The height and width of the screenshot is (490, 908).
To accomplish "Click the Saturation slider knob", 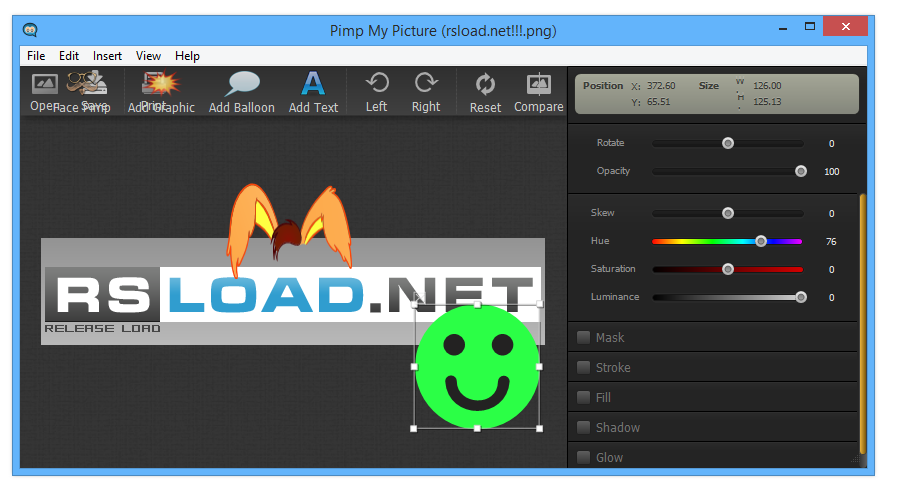I will pos(728,269).
